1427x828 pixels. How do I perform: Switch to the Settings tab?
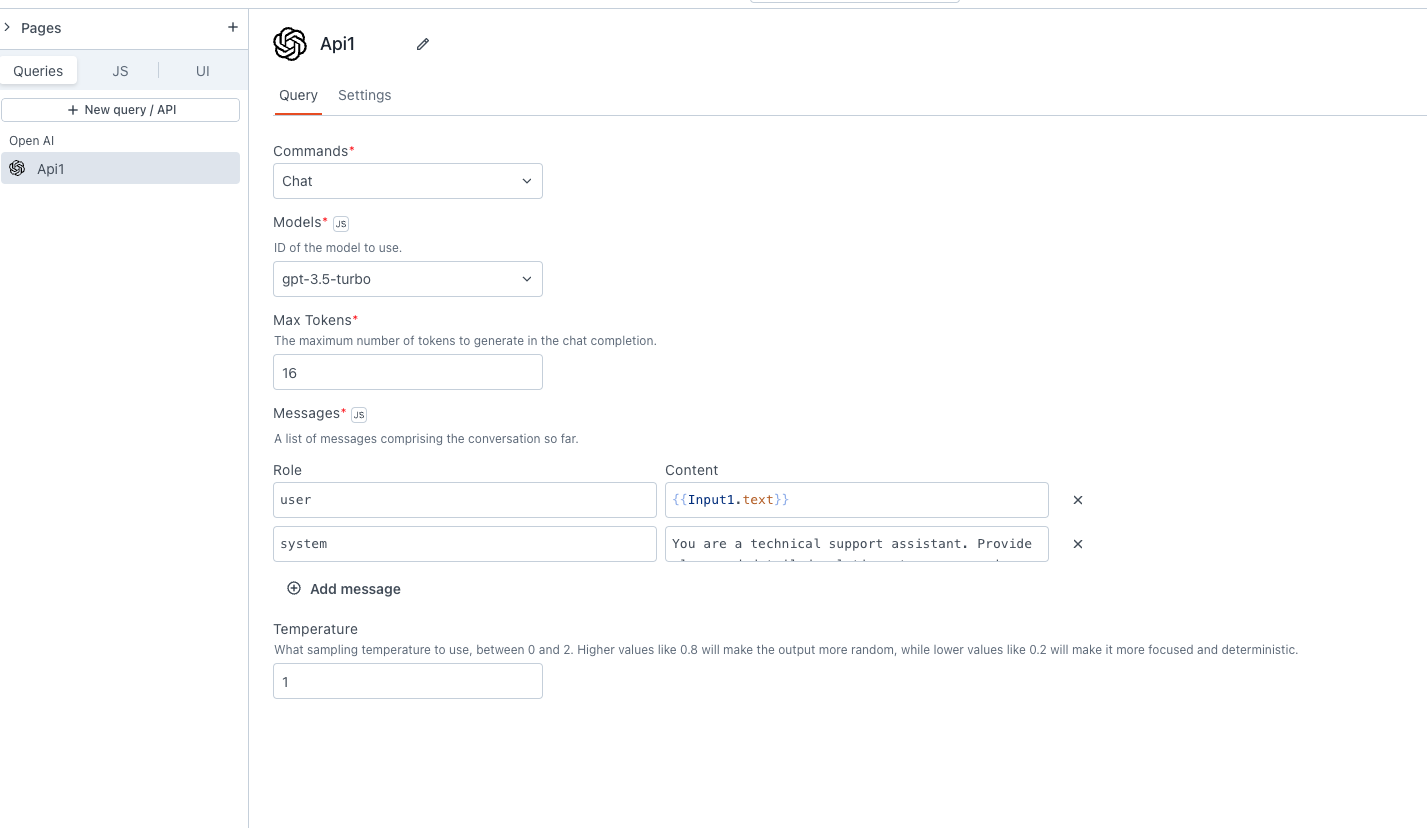(364, 95)
